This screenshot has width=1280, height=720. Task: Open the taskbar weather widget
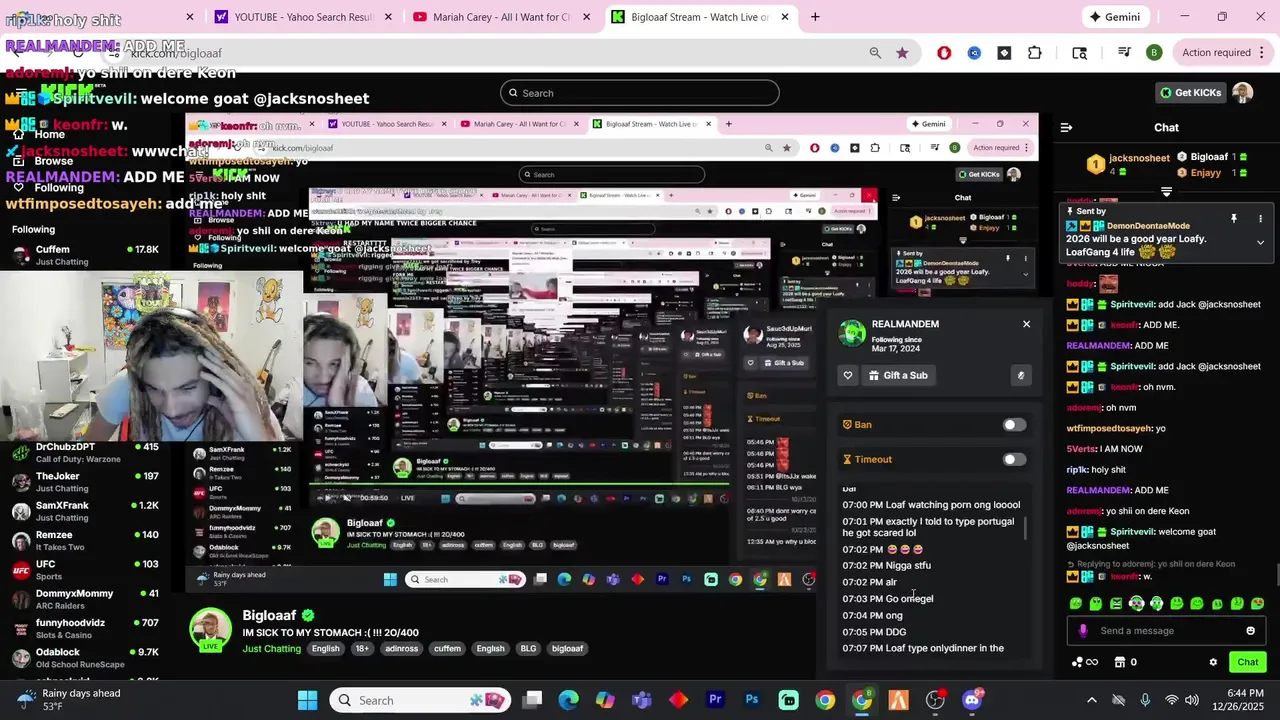point(68,700)
